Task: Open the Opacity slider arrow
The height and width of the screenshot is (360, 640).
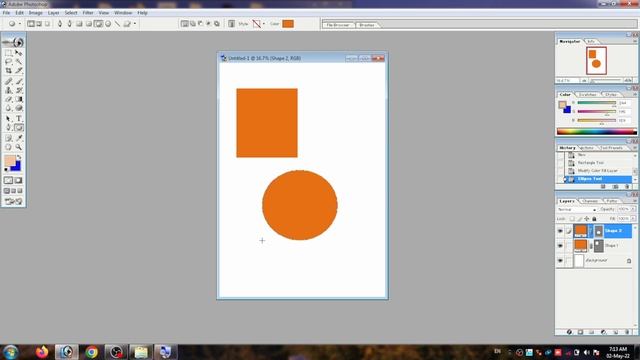Action: 633,209
